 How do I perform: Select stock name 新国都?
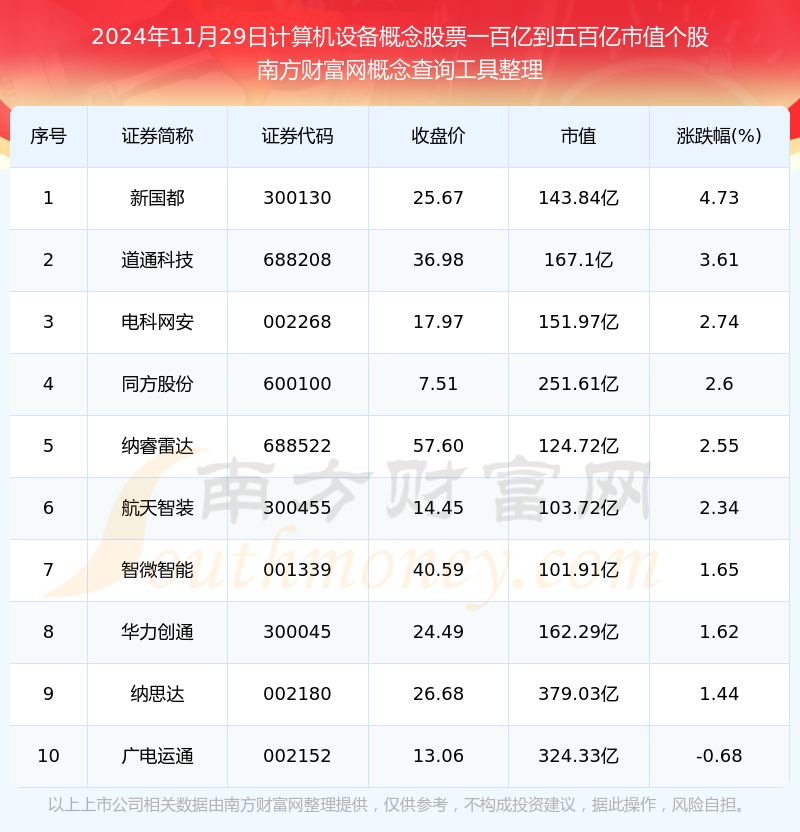tap(157, 198)
